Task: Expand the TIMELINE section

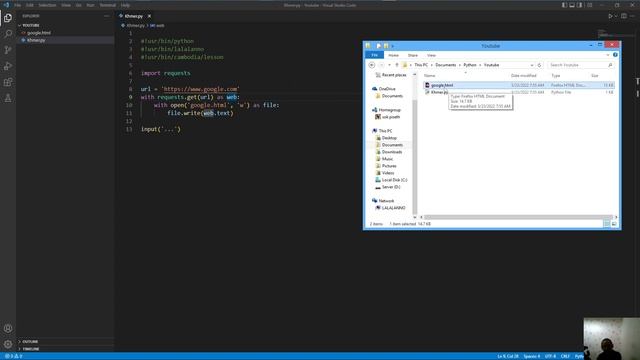Action: [31, 349]
